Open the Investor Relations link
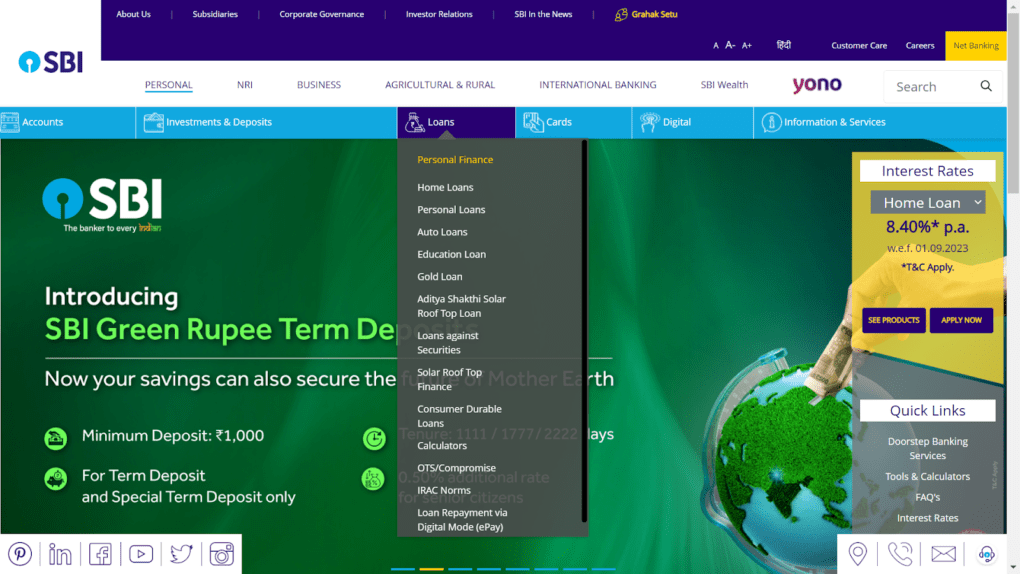The height and width of the screenshot is (574, 1020). [439, 14]
